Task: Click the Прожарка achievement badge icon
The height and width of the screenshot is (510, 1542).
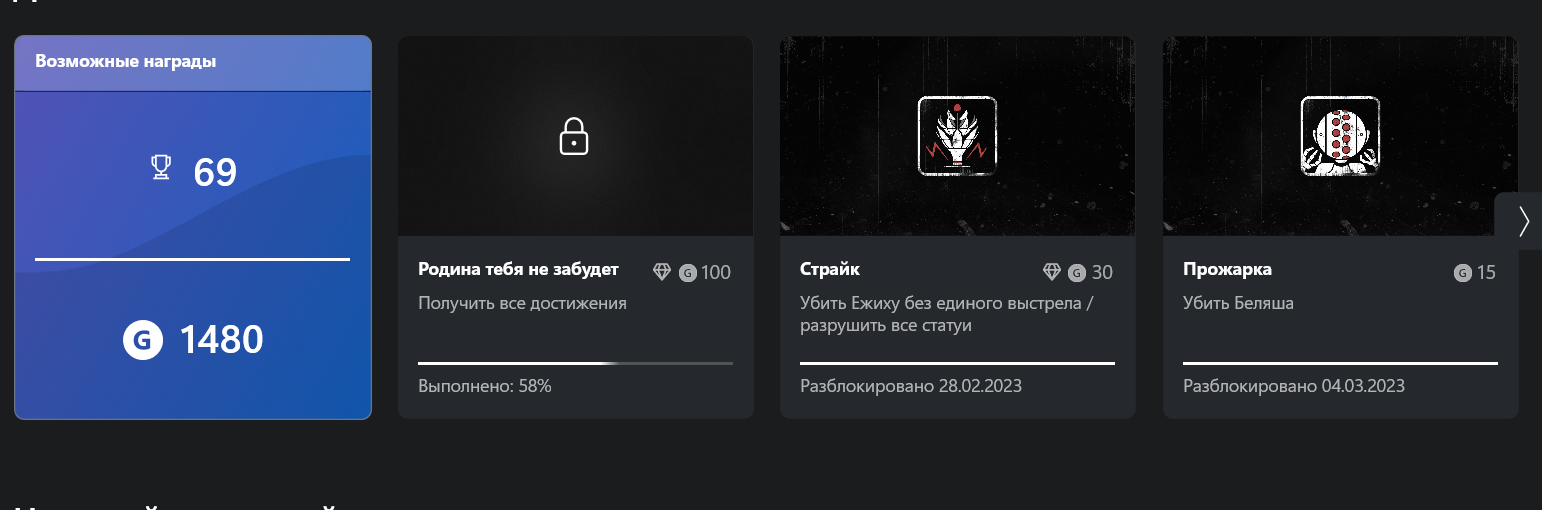Action: coord(1340,136)
